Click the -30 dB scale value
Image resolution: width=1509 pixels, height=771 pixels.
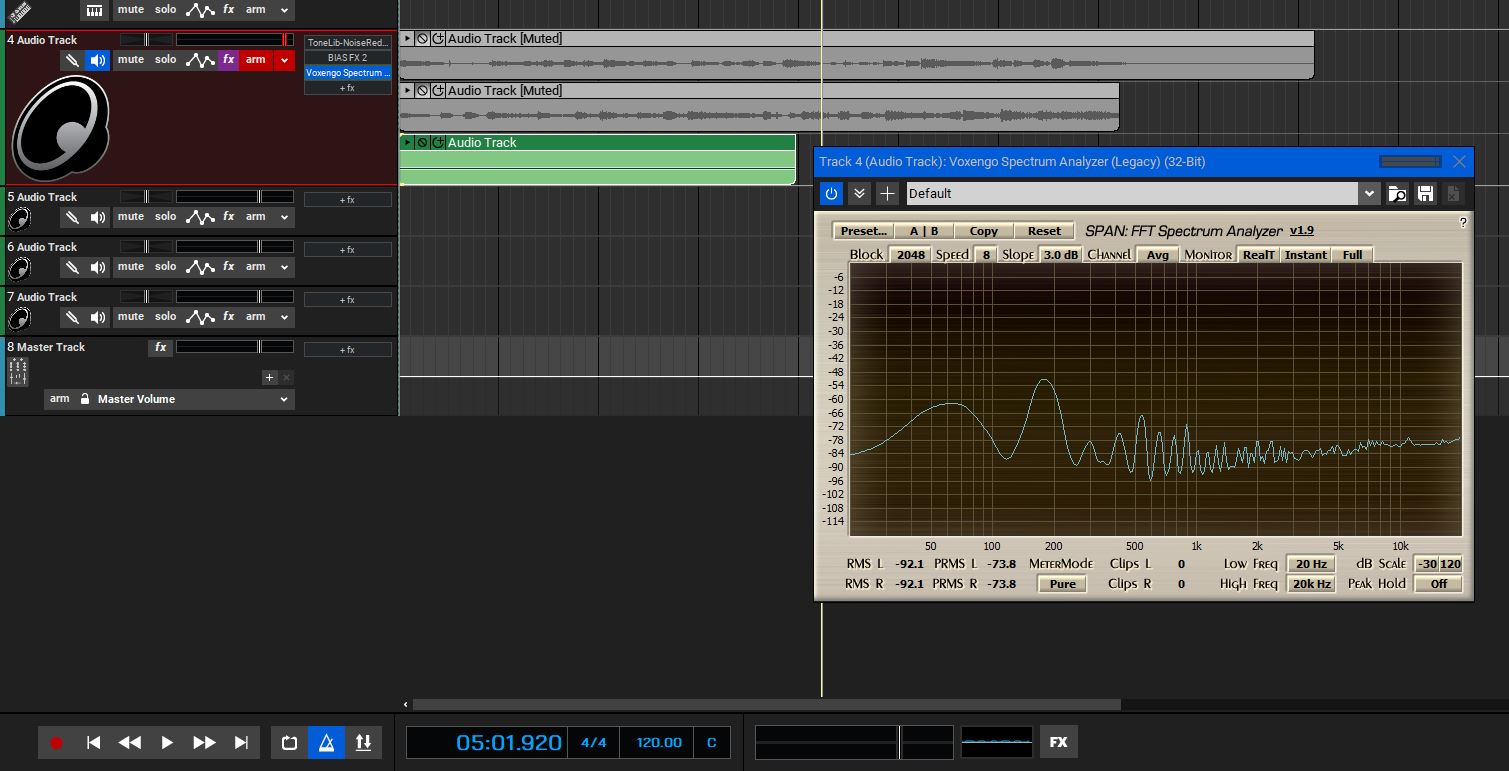[x=1427, y=564]
